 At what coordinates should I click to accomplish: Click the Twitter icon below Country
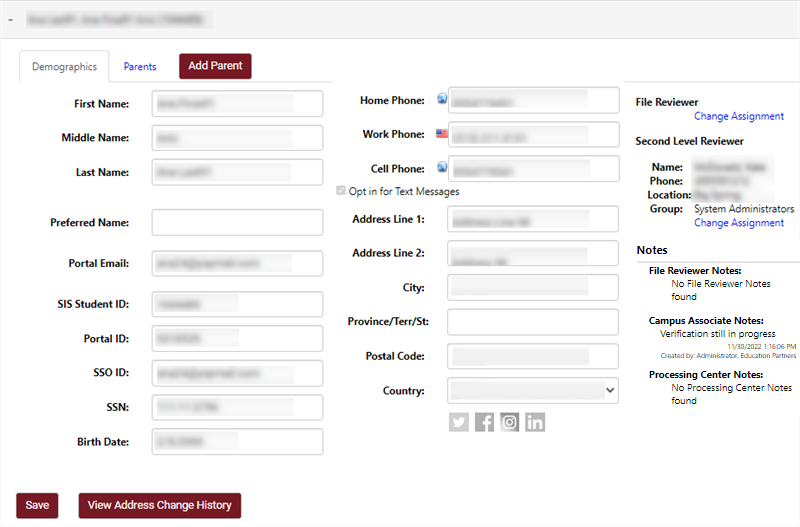(459, 422)
